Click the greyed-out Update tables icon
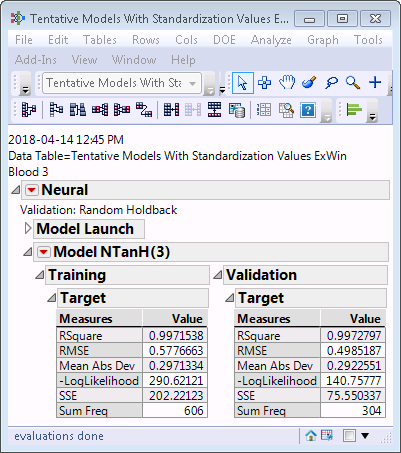The width and height of the screenshot is (401, 453). coord(193,110)
